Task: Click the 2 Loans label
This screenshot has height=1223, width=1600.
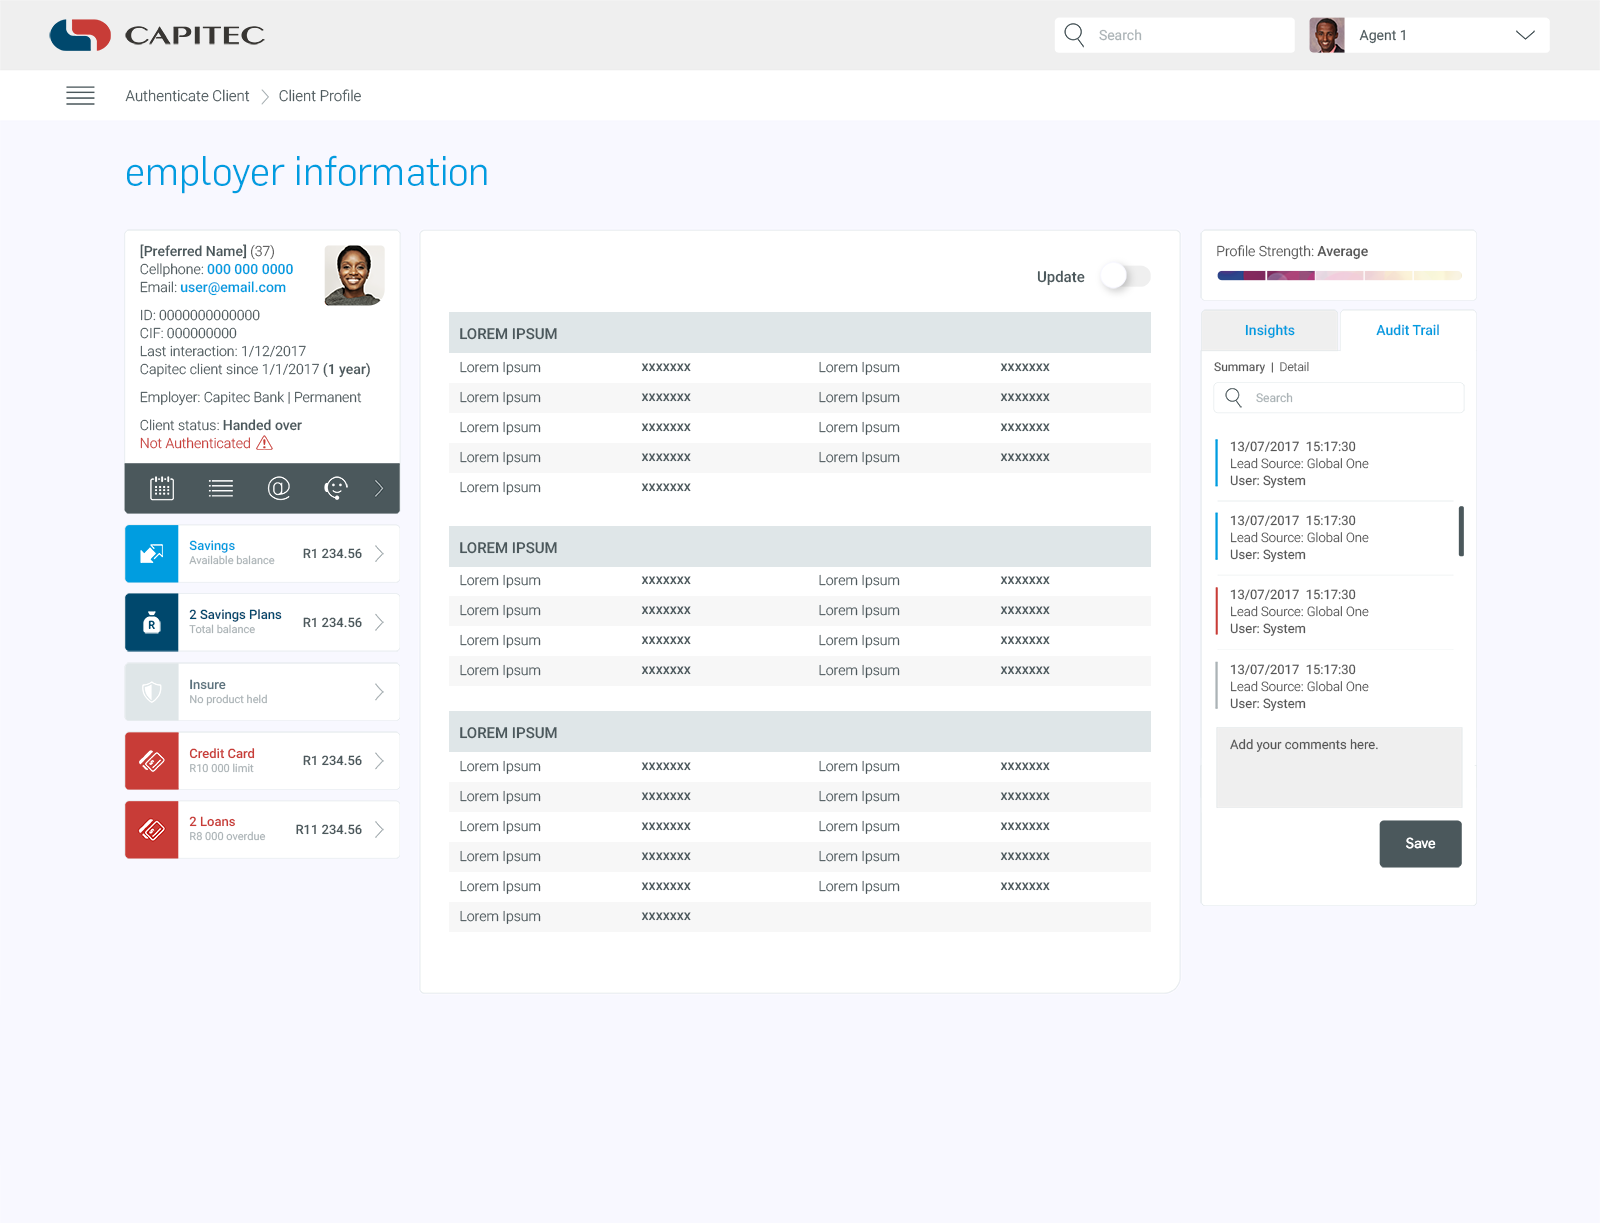Action: click(212, 822)
